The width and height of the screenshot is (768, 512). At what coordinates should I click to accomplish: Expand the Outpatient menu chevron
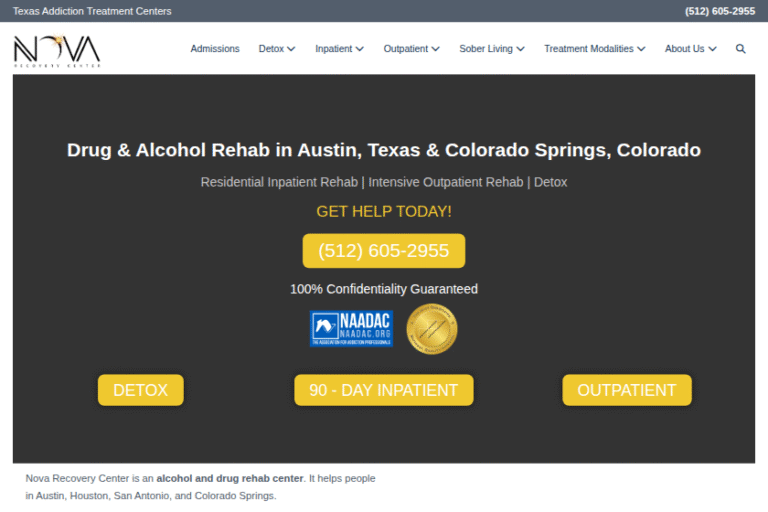point(435,49)
